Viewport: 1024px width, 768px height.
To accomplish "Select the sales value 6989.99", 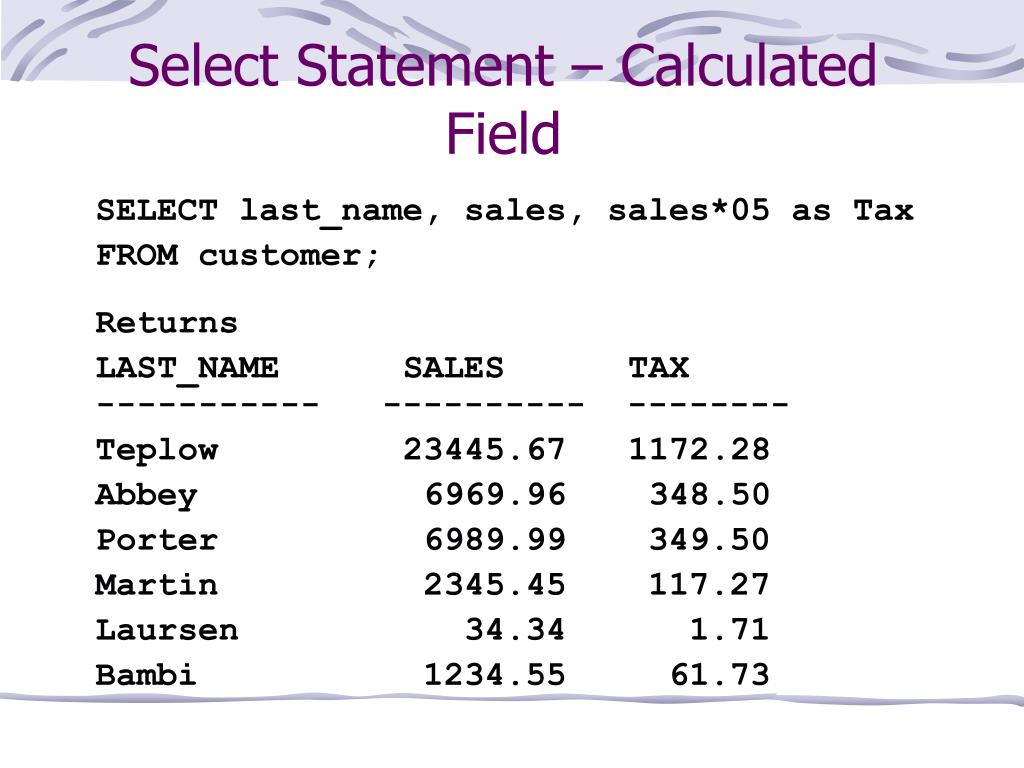I will [x=494, y=539].
